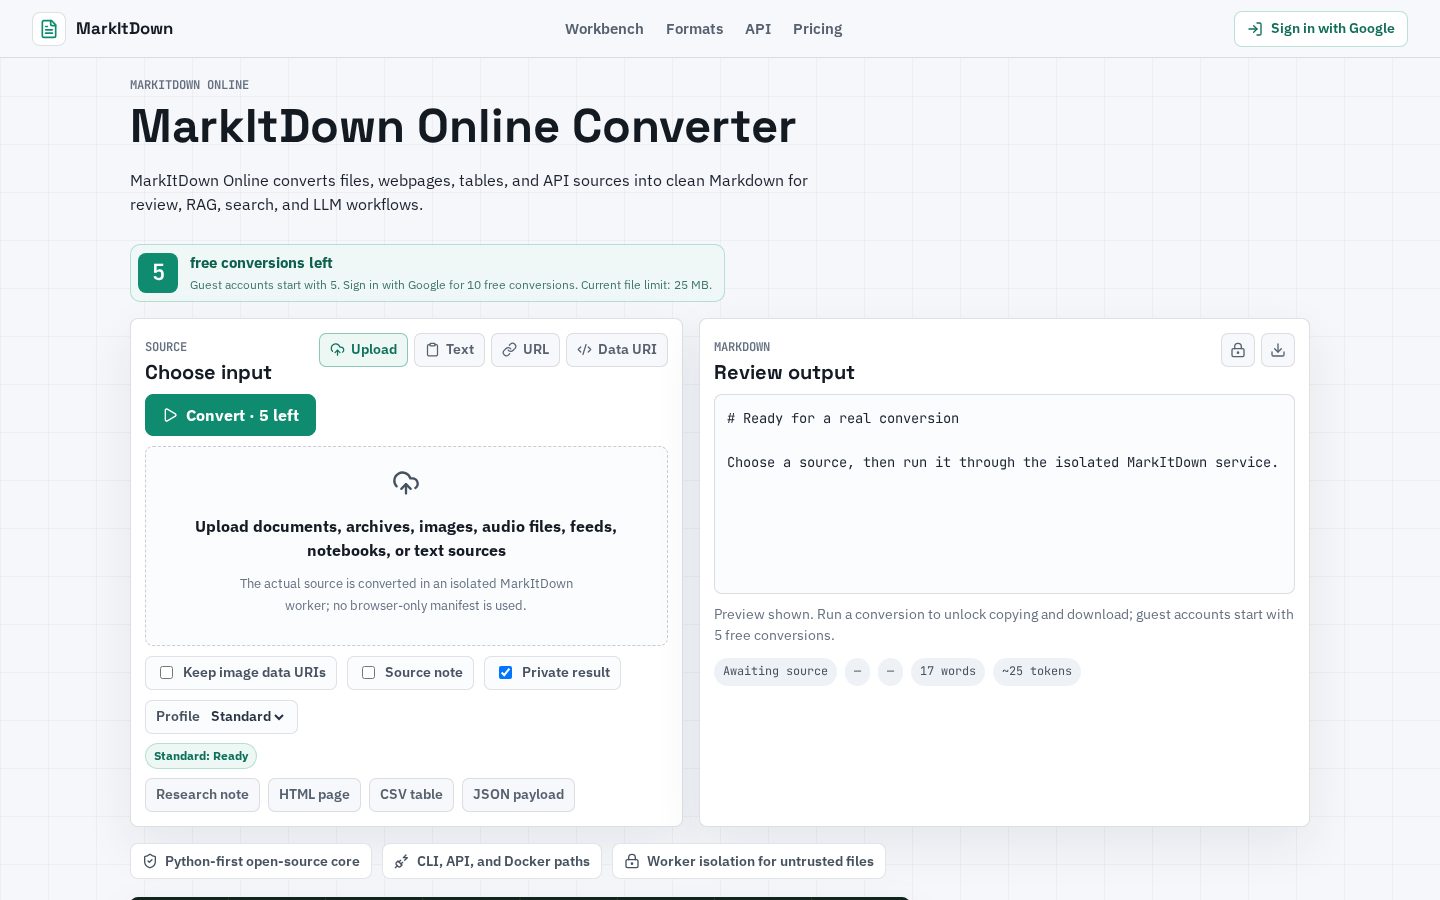Select the Upload input tab

[x=363, y=350]
